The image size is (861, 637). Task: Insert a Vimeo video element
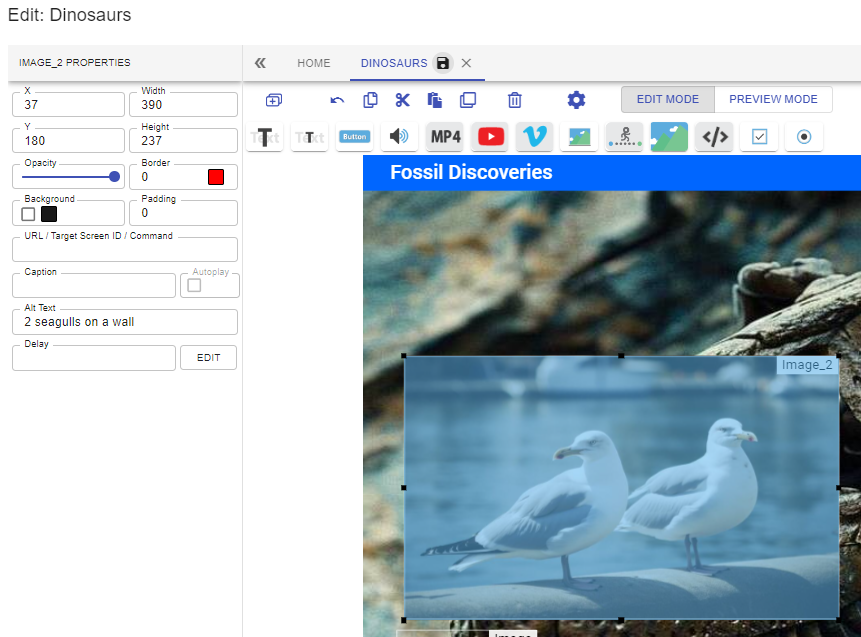535,137
